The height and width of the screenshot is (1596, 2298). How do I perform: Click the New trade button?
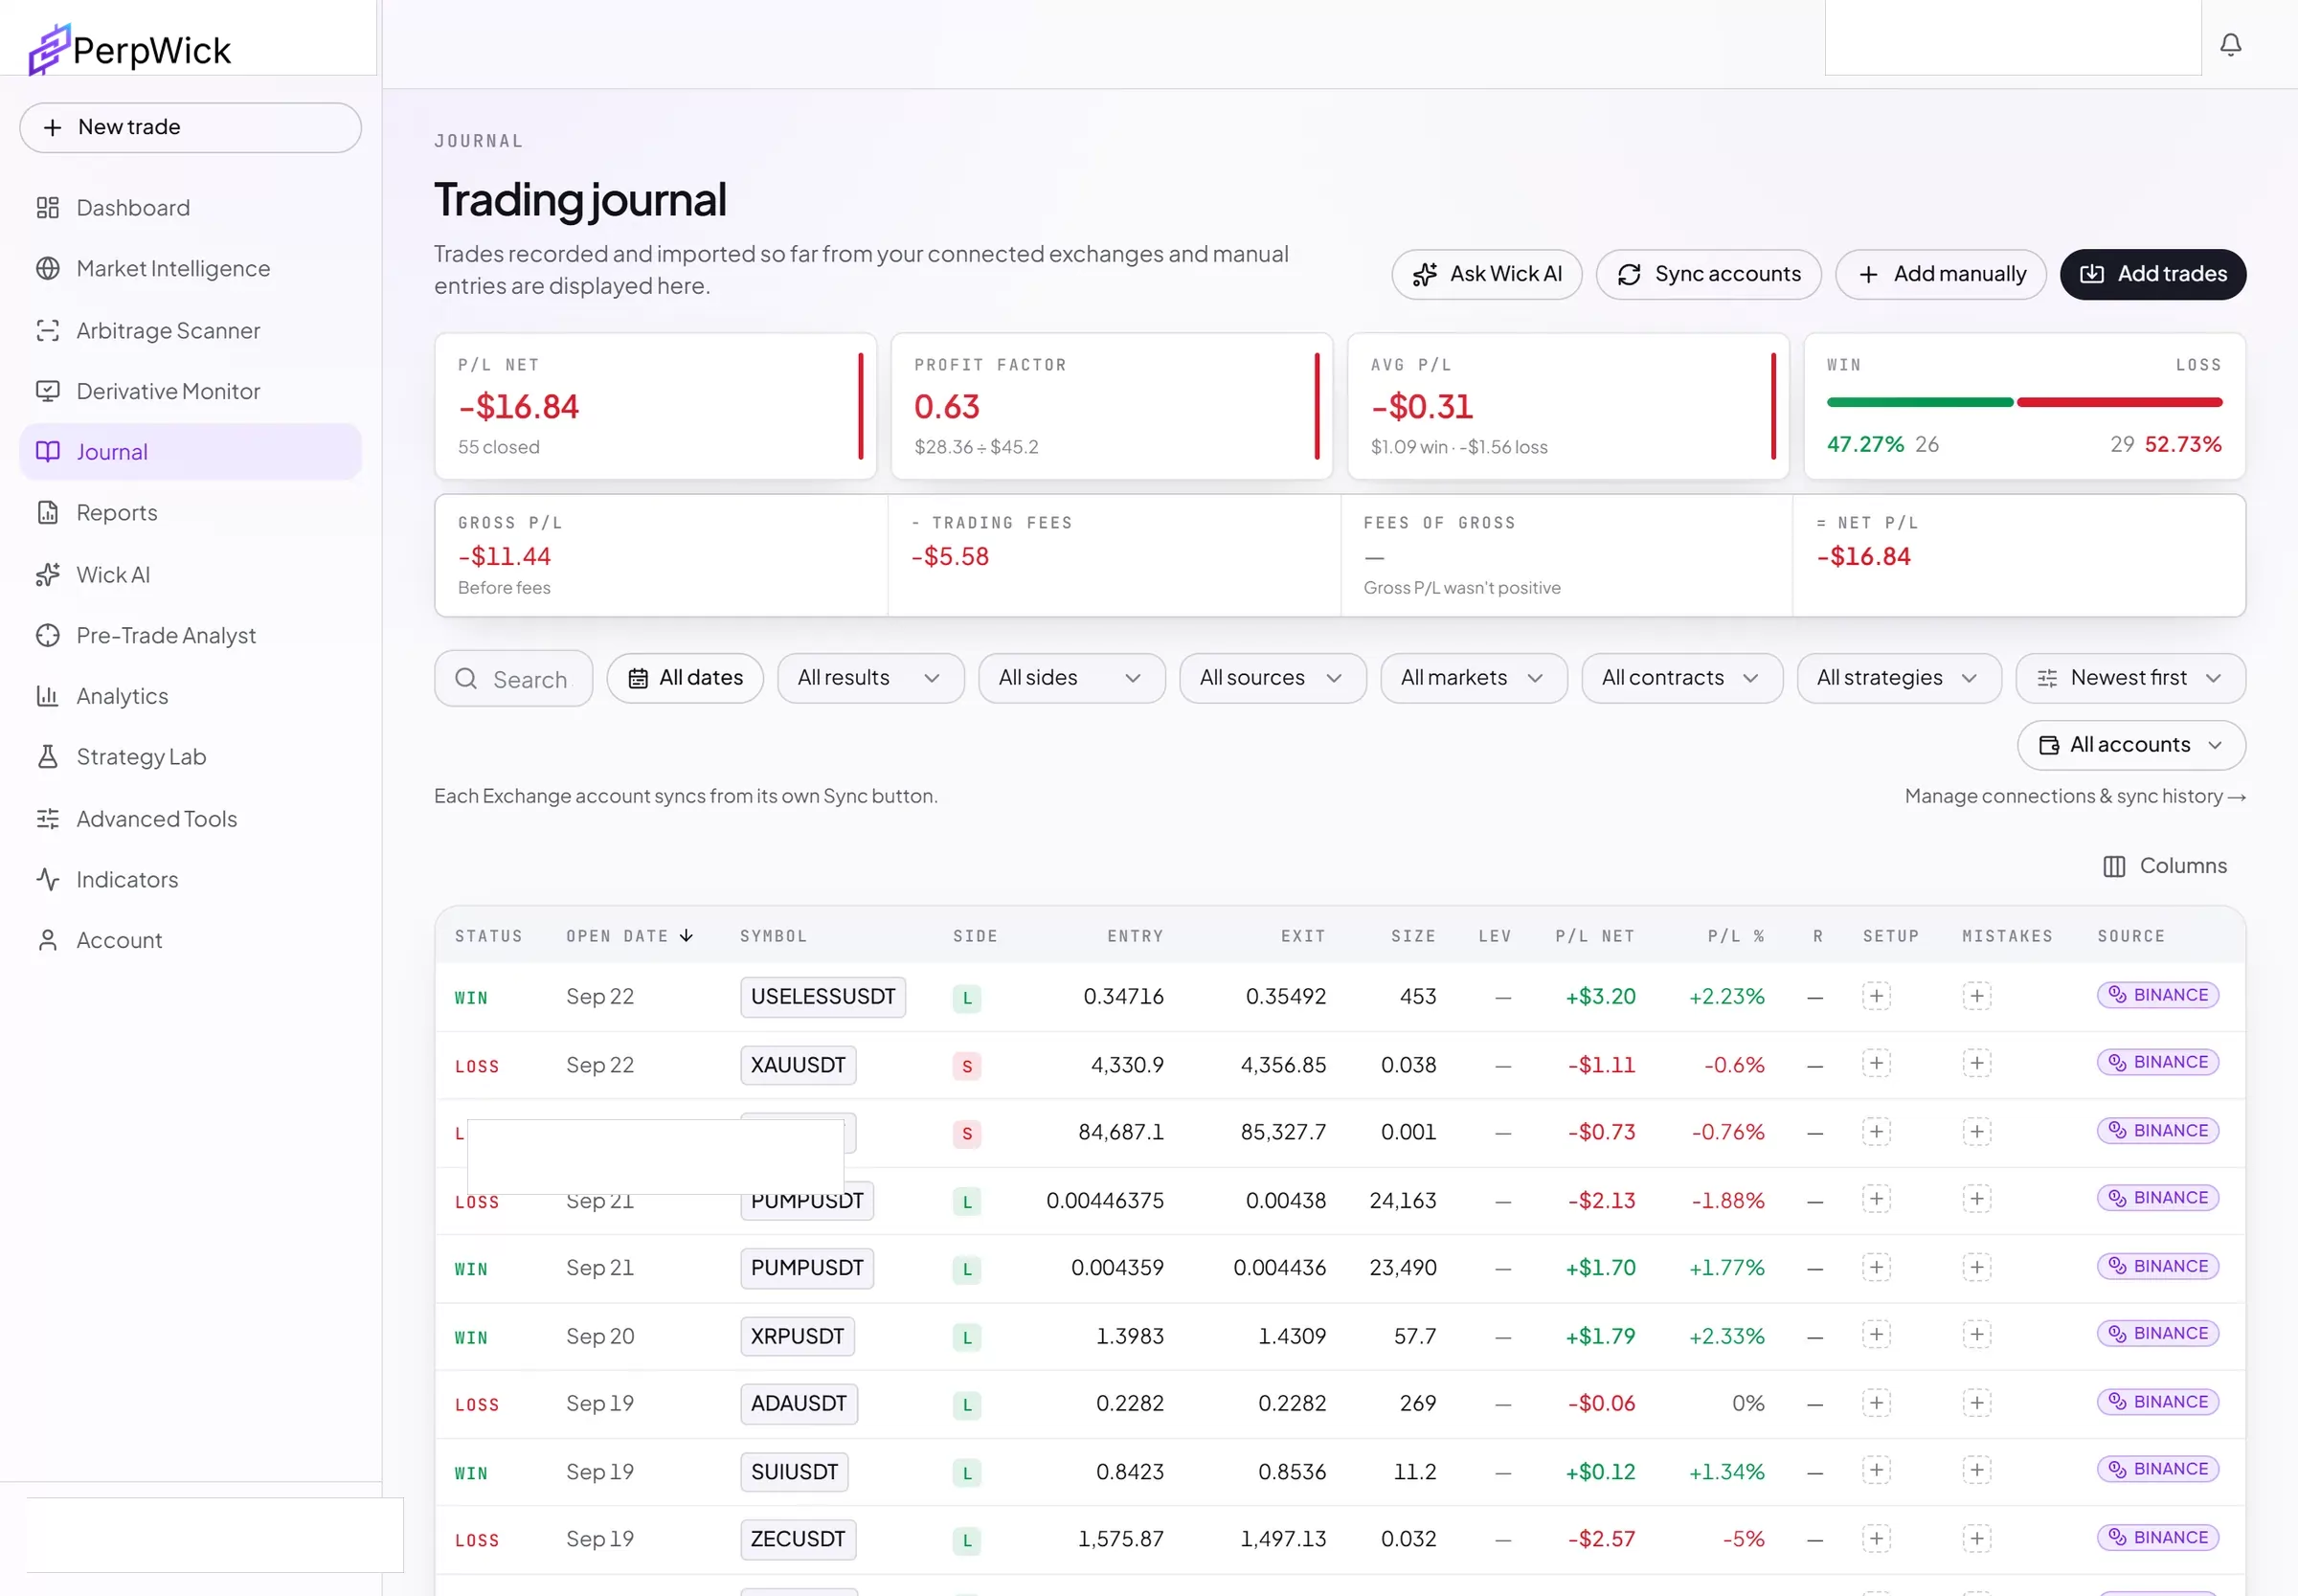coord(190,127)
